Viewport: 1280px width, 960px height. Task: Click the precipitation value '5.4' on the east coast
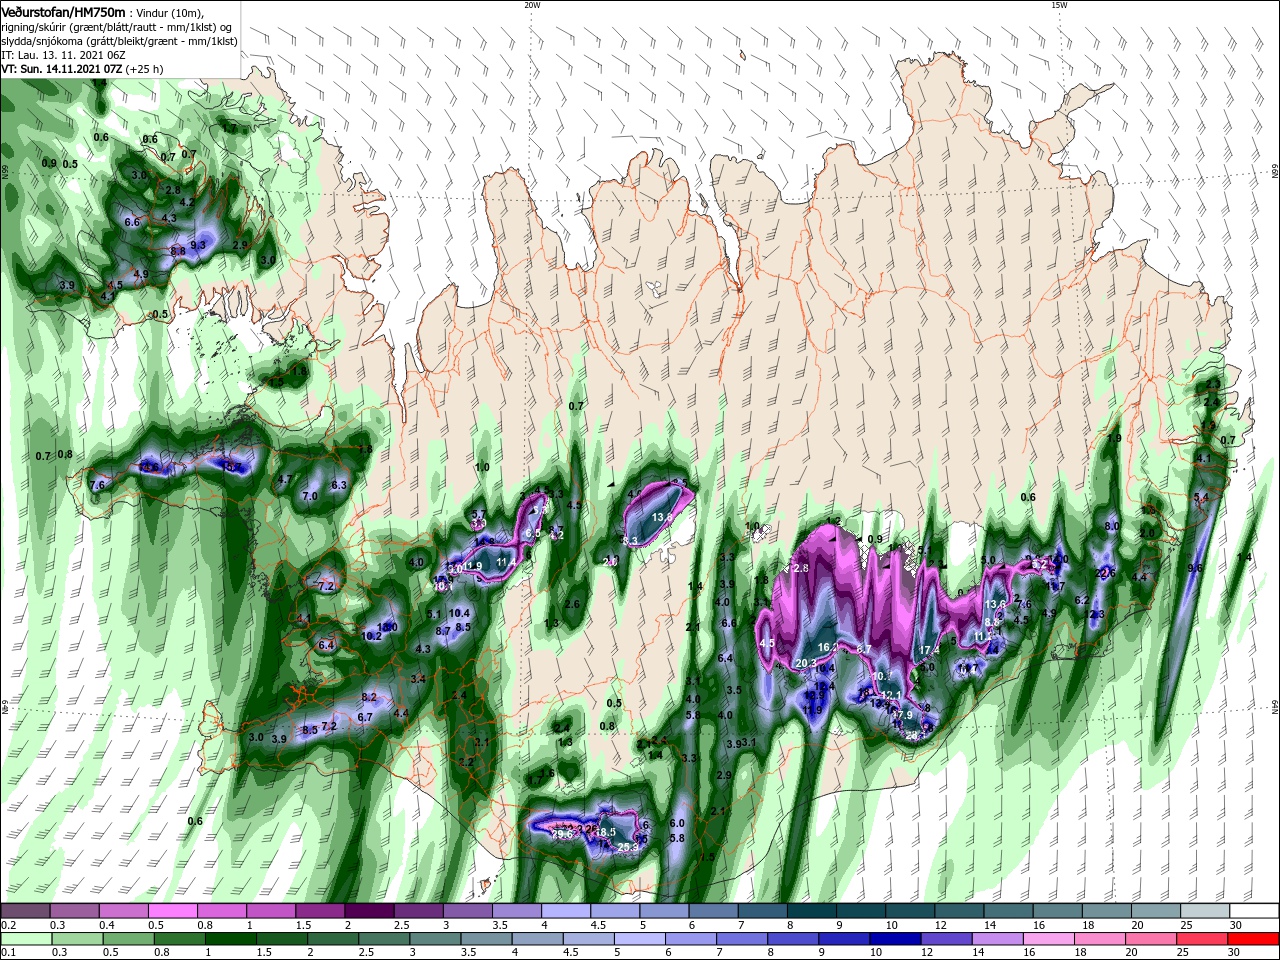coord(1202,497)
